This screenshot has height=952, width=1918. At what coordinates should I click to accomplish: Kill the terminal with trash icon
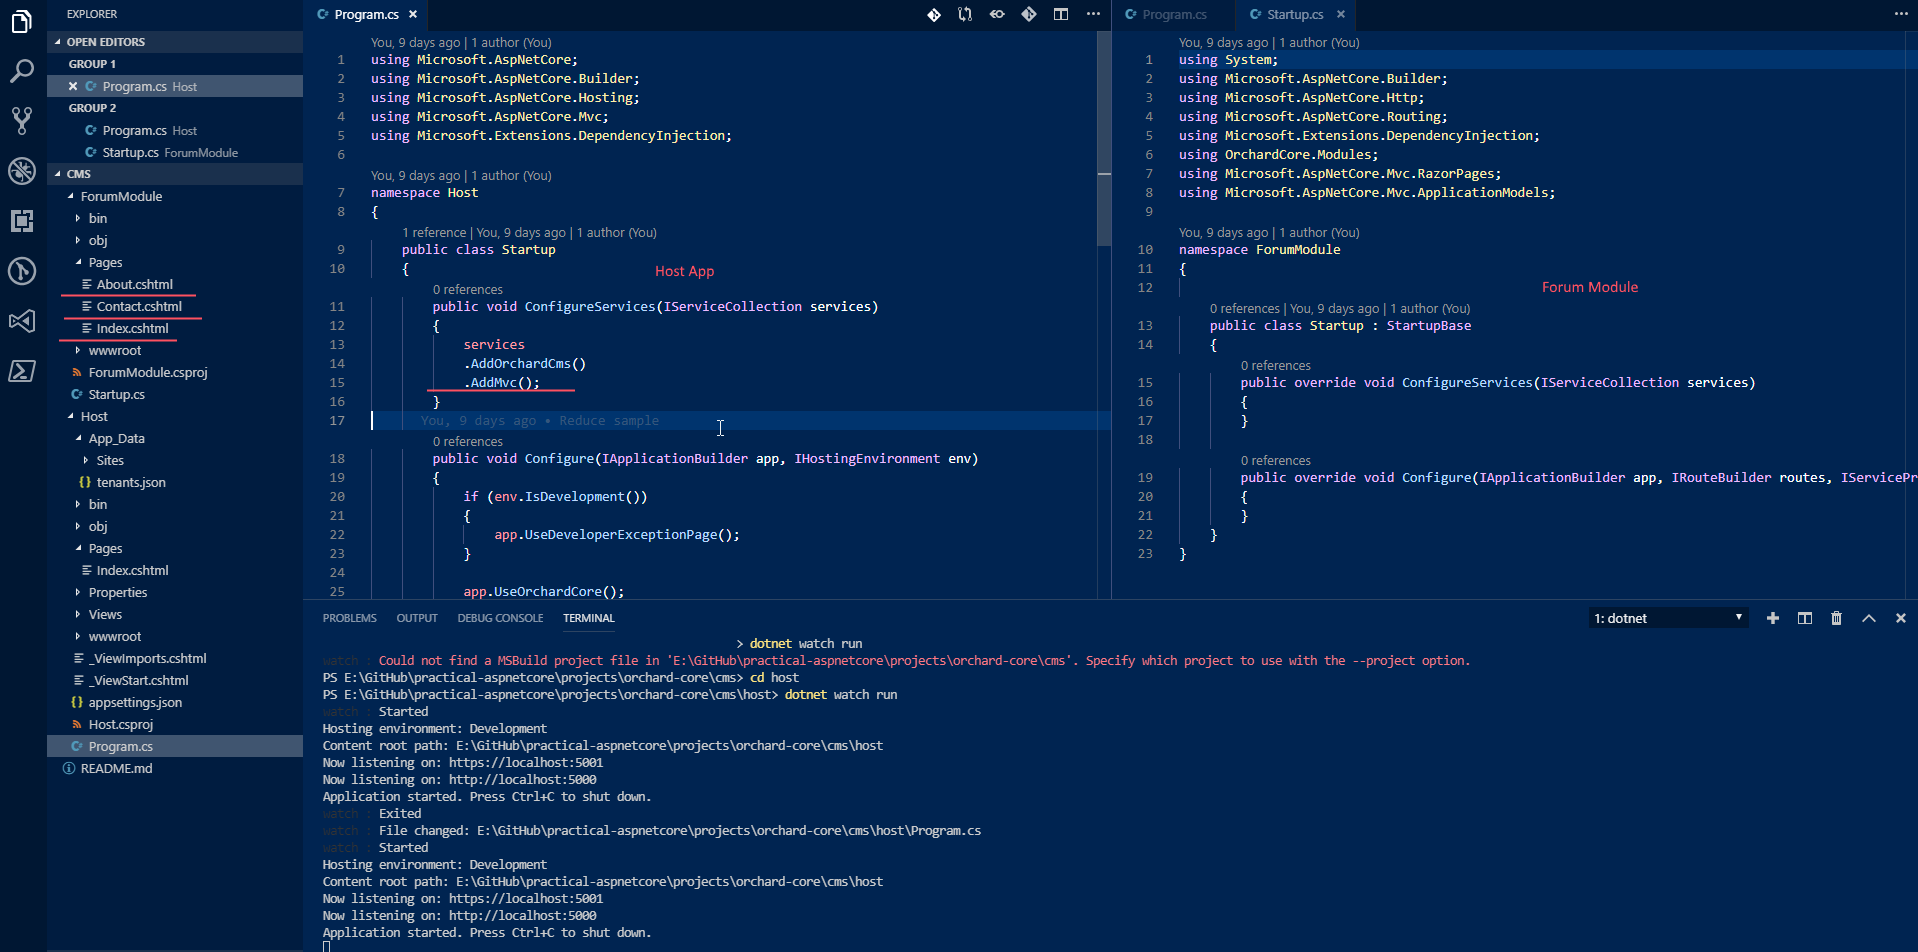pos(1836,618)
